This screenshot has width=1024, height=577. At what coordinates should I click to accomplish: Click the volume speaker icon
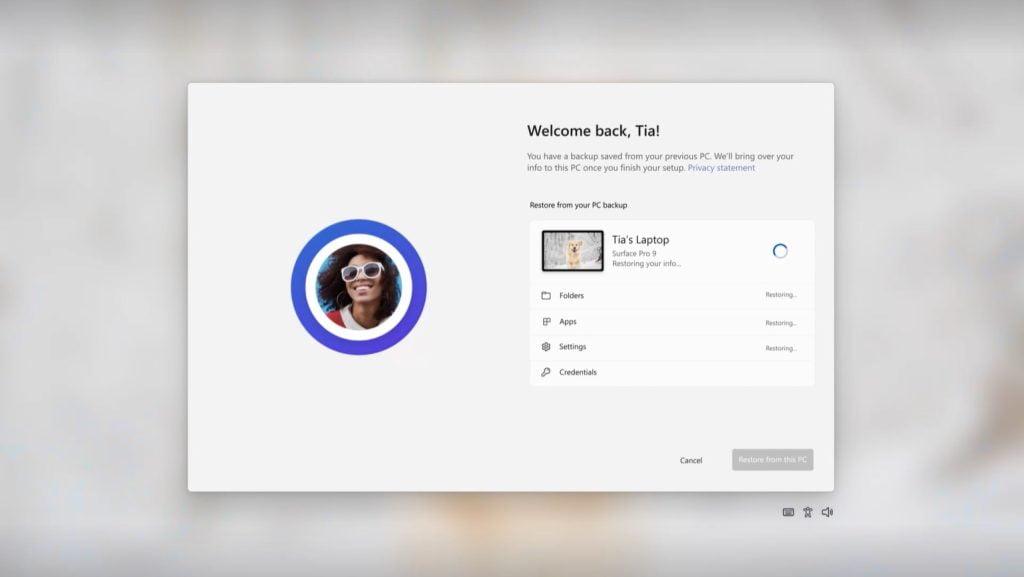pyautogui.click(x=827, y=511)
